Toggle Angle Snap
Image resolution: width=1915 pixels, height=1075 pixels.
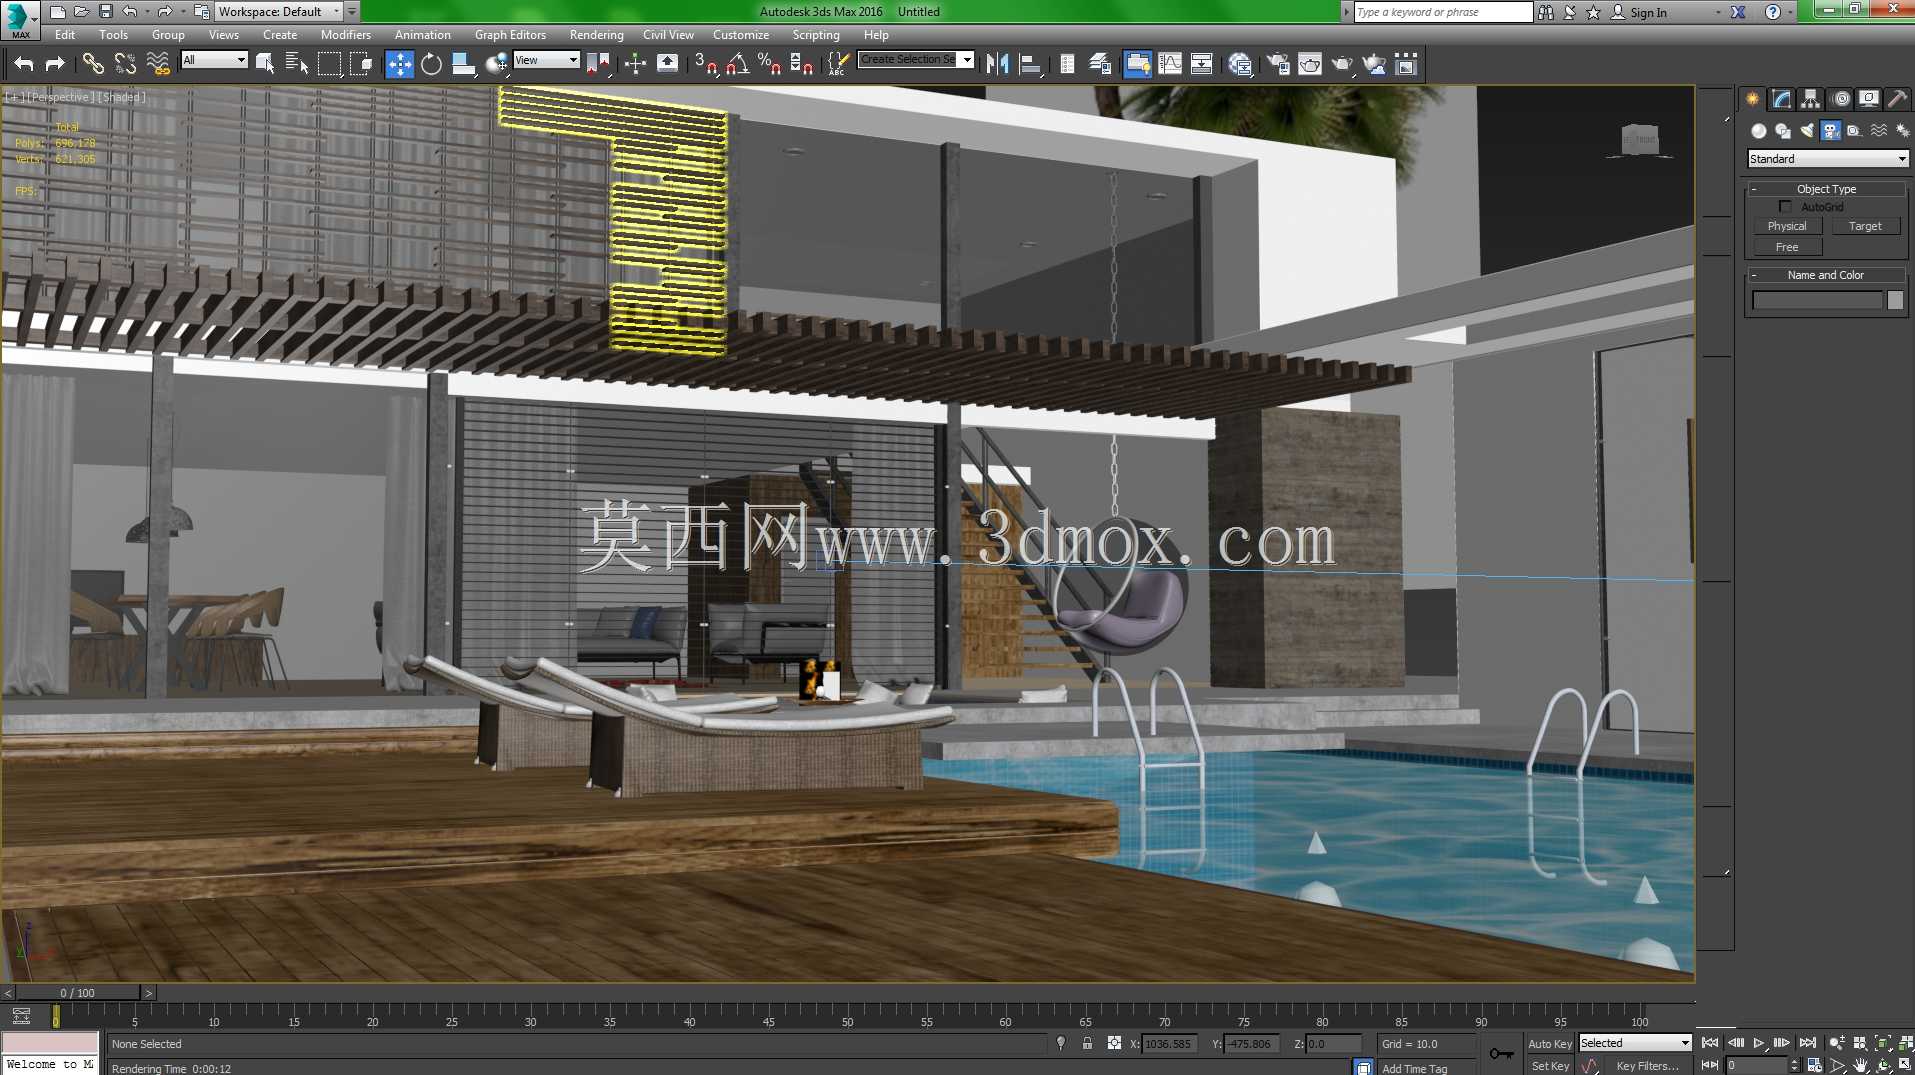pos(737,64)
